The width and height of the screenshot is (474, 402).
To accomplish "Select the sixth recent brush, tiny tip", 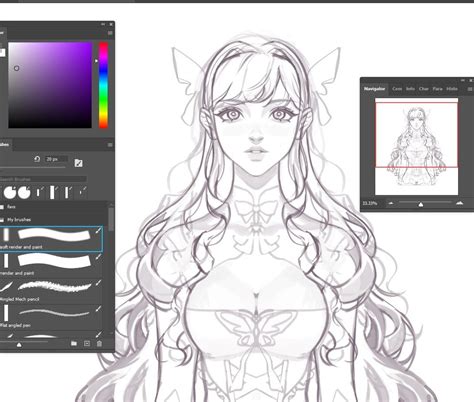I will pyautogui.click(x=82, y=192).
